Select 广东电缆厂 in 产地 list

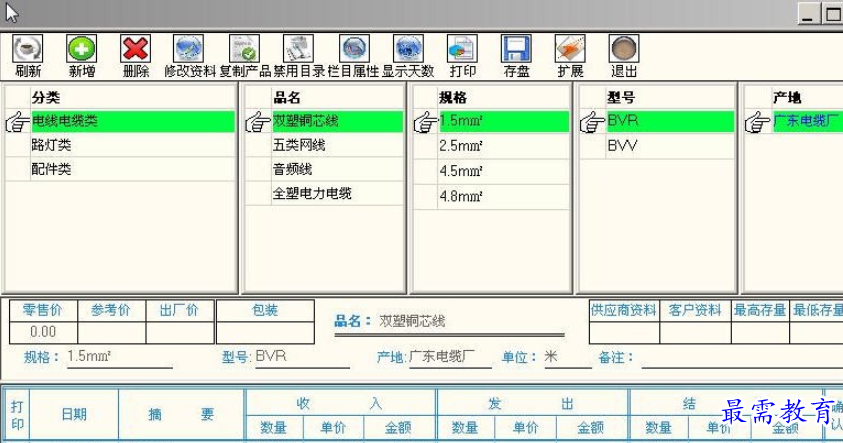pos(808,121)
